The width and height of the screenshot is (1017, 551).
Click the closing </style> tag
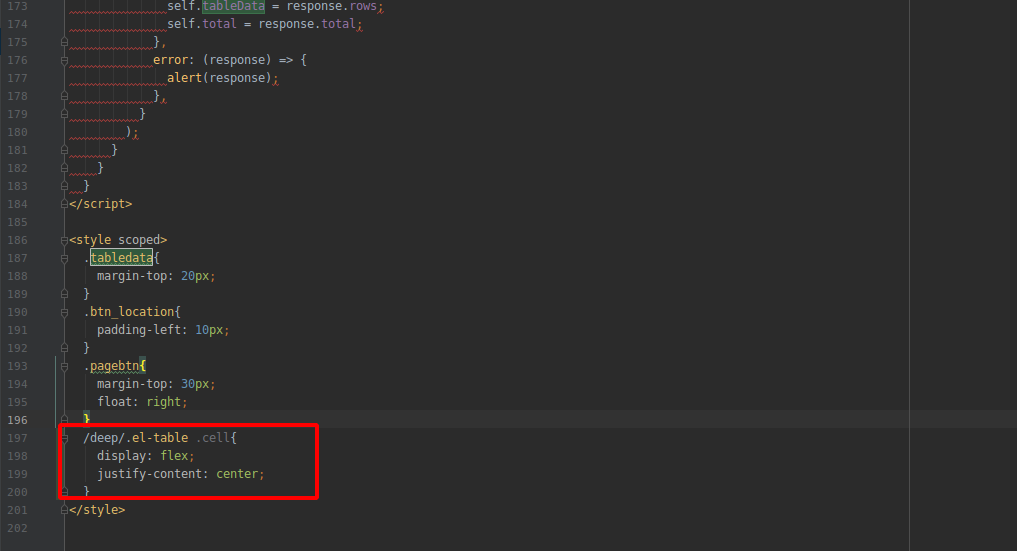click(x=97, y=510)
